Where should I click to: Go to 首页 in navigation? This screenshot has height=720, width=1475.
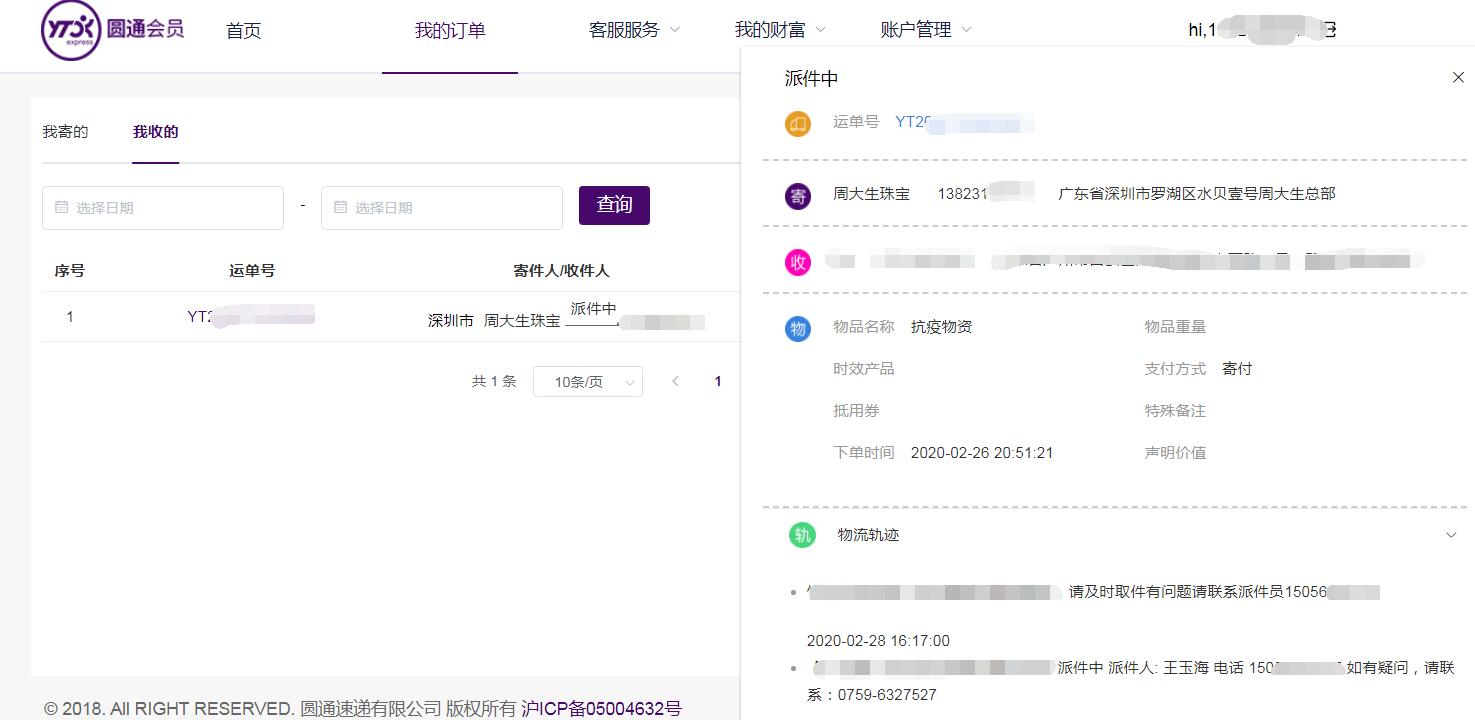point(243,31)
